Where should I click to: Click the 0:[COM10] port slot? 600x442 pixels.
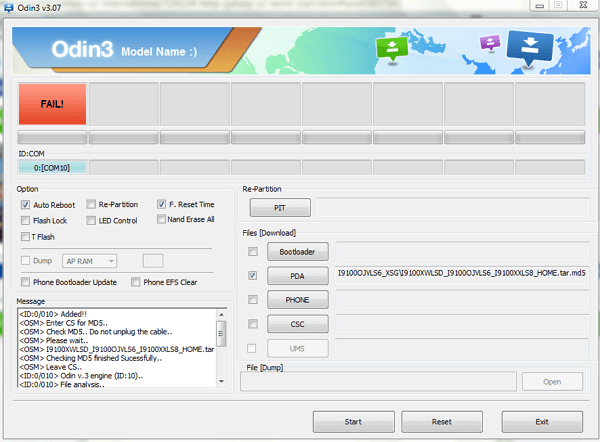52,168
